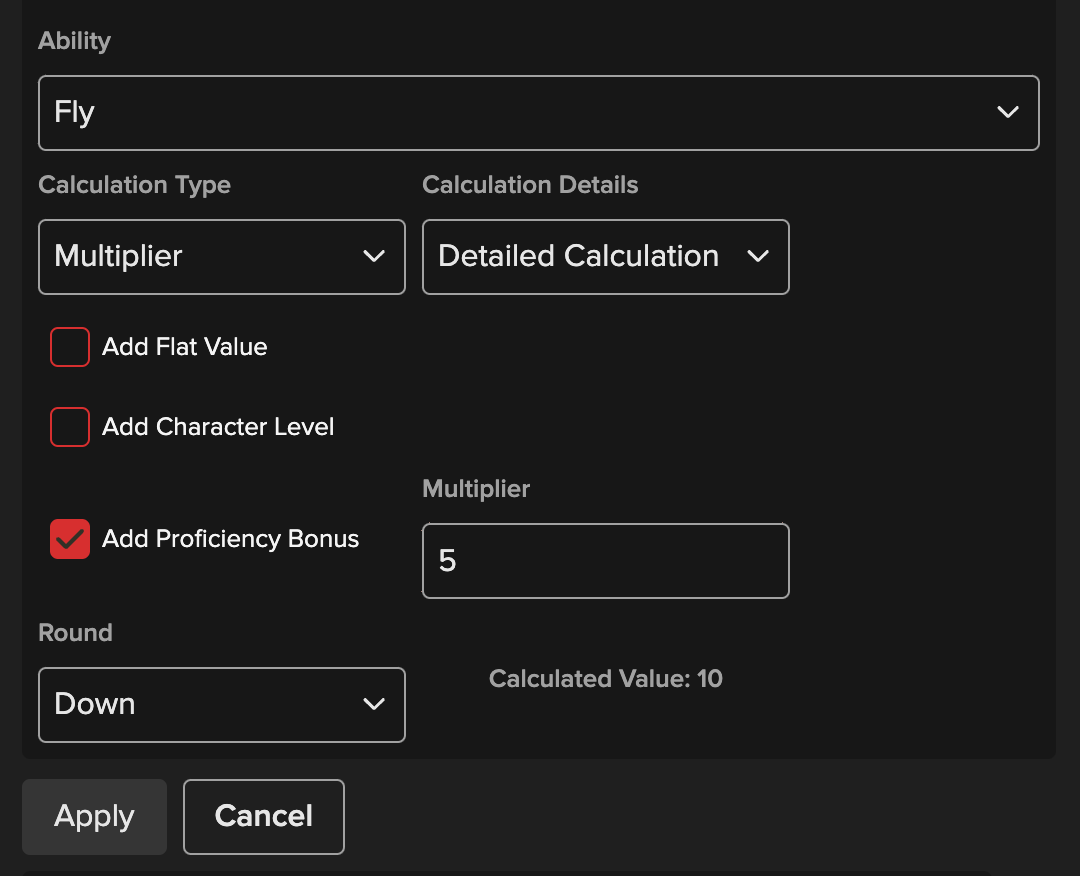Open the Calculation Details combo box

click(x=605, y=257)
